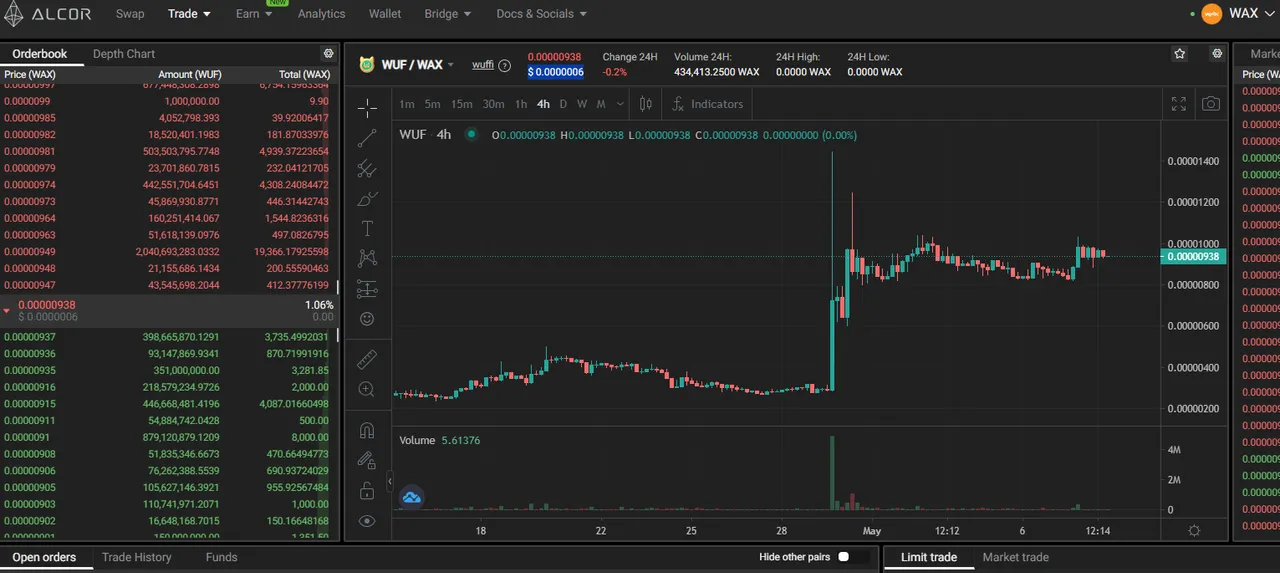Select the zoom in tool
The height and width of the screenshot is (573, 1280).
[x=367, y=389]
